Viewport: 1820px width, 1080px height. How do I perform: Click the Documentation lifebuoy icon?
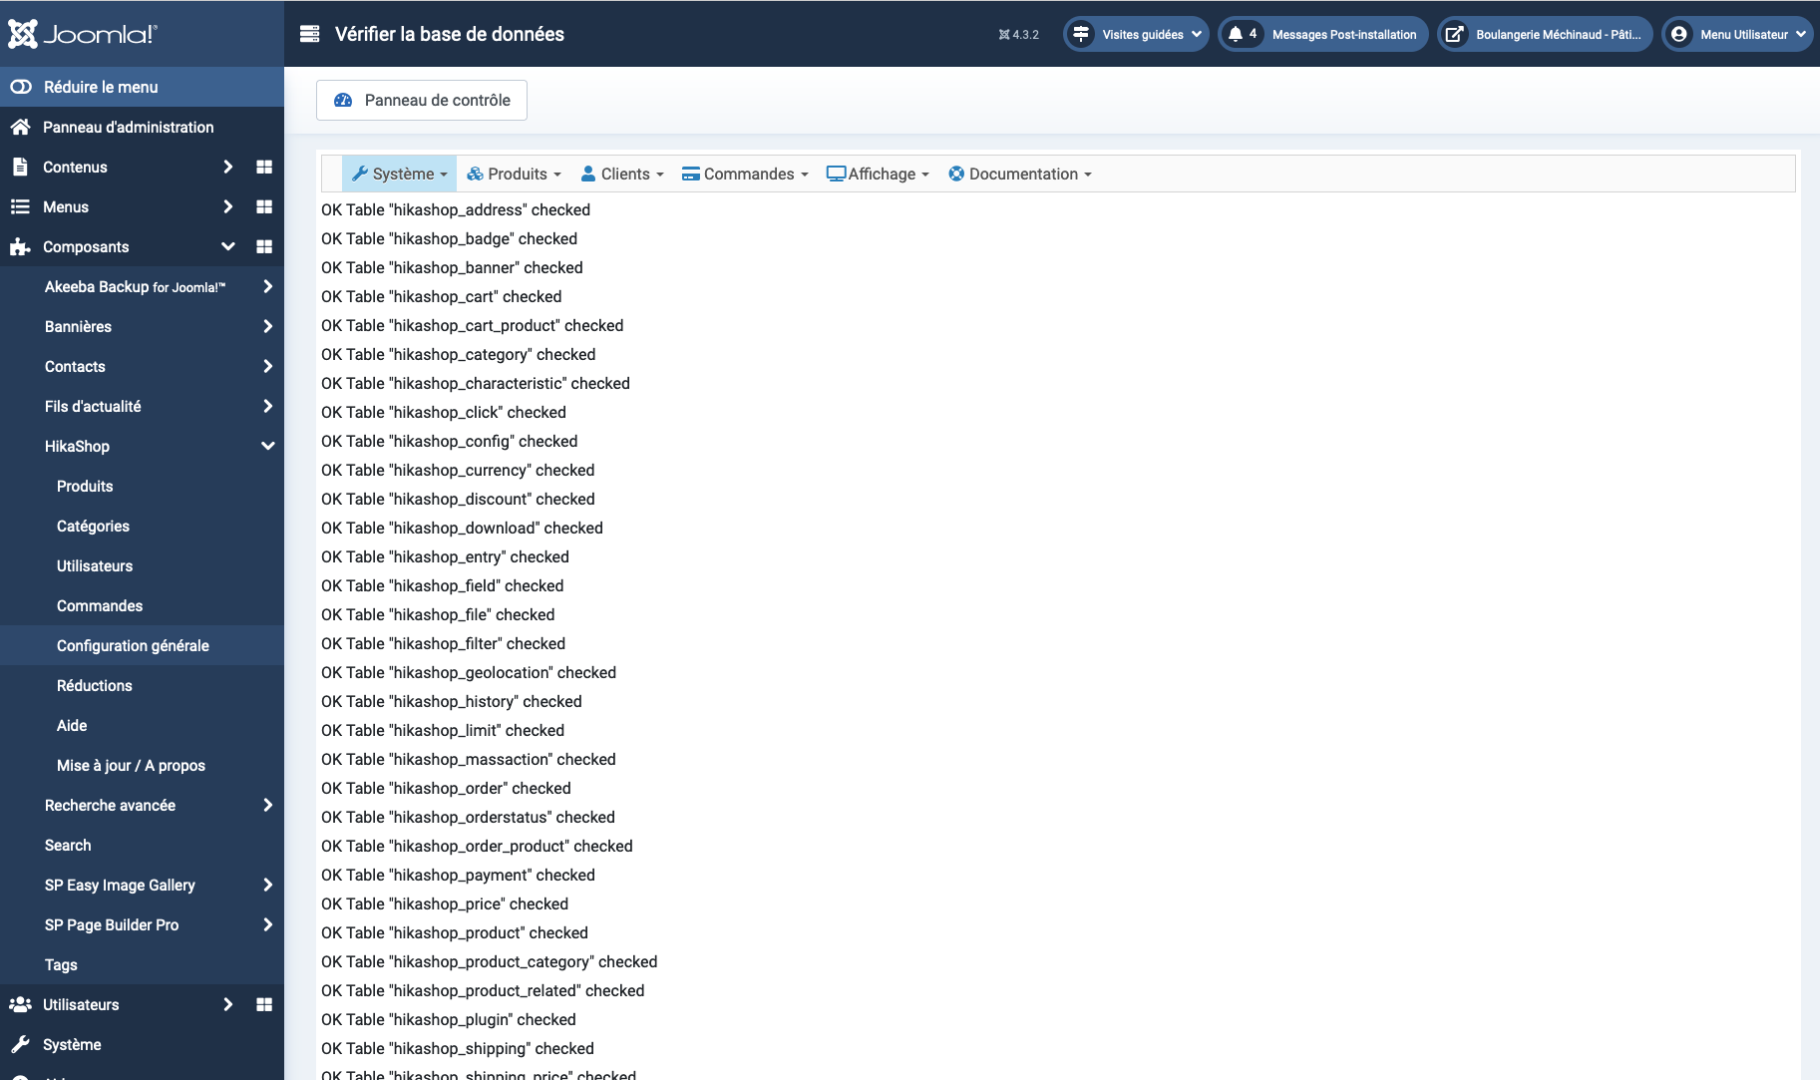pyautogui.click(x=956, y=174)
